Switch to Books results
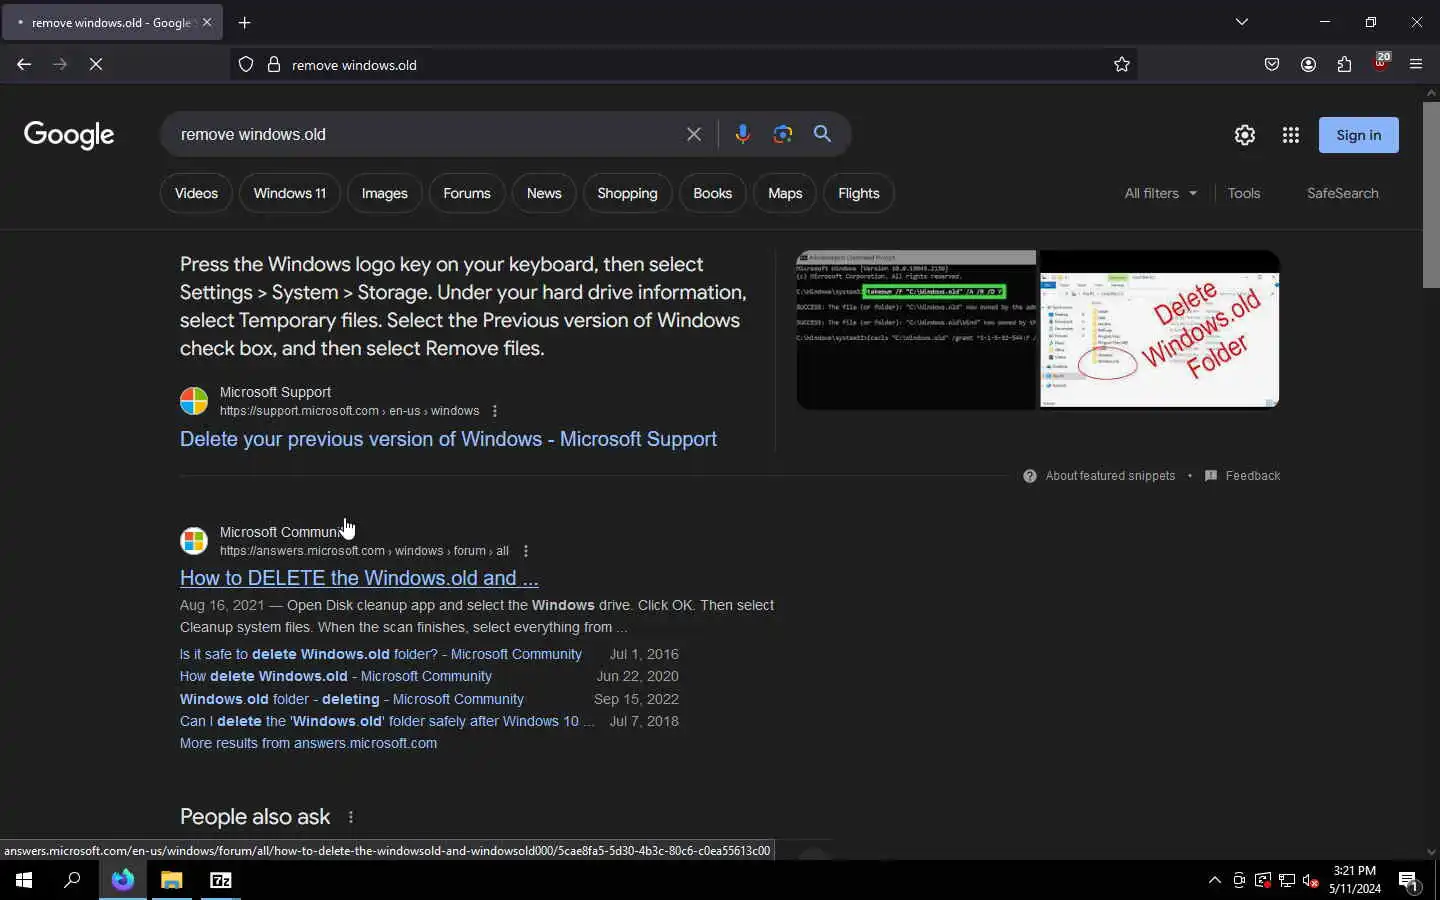Viewport: 1440px width, 900px height. [713, 193]
